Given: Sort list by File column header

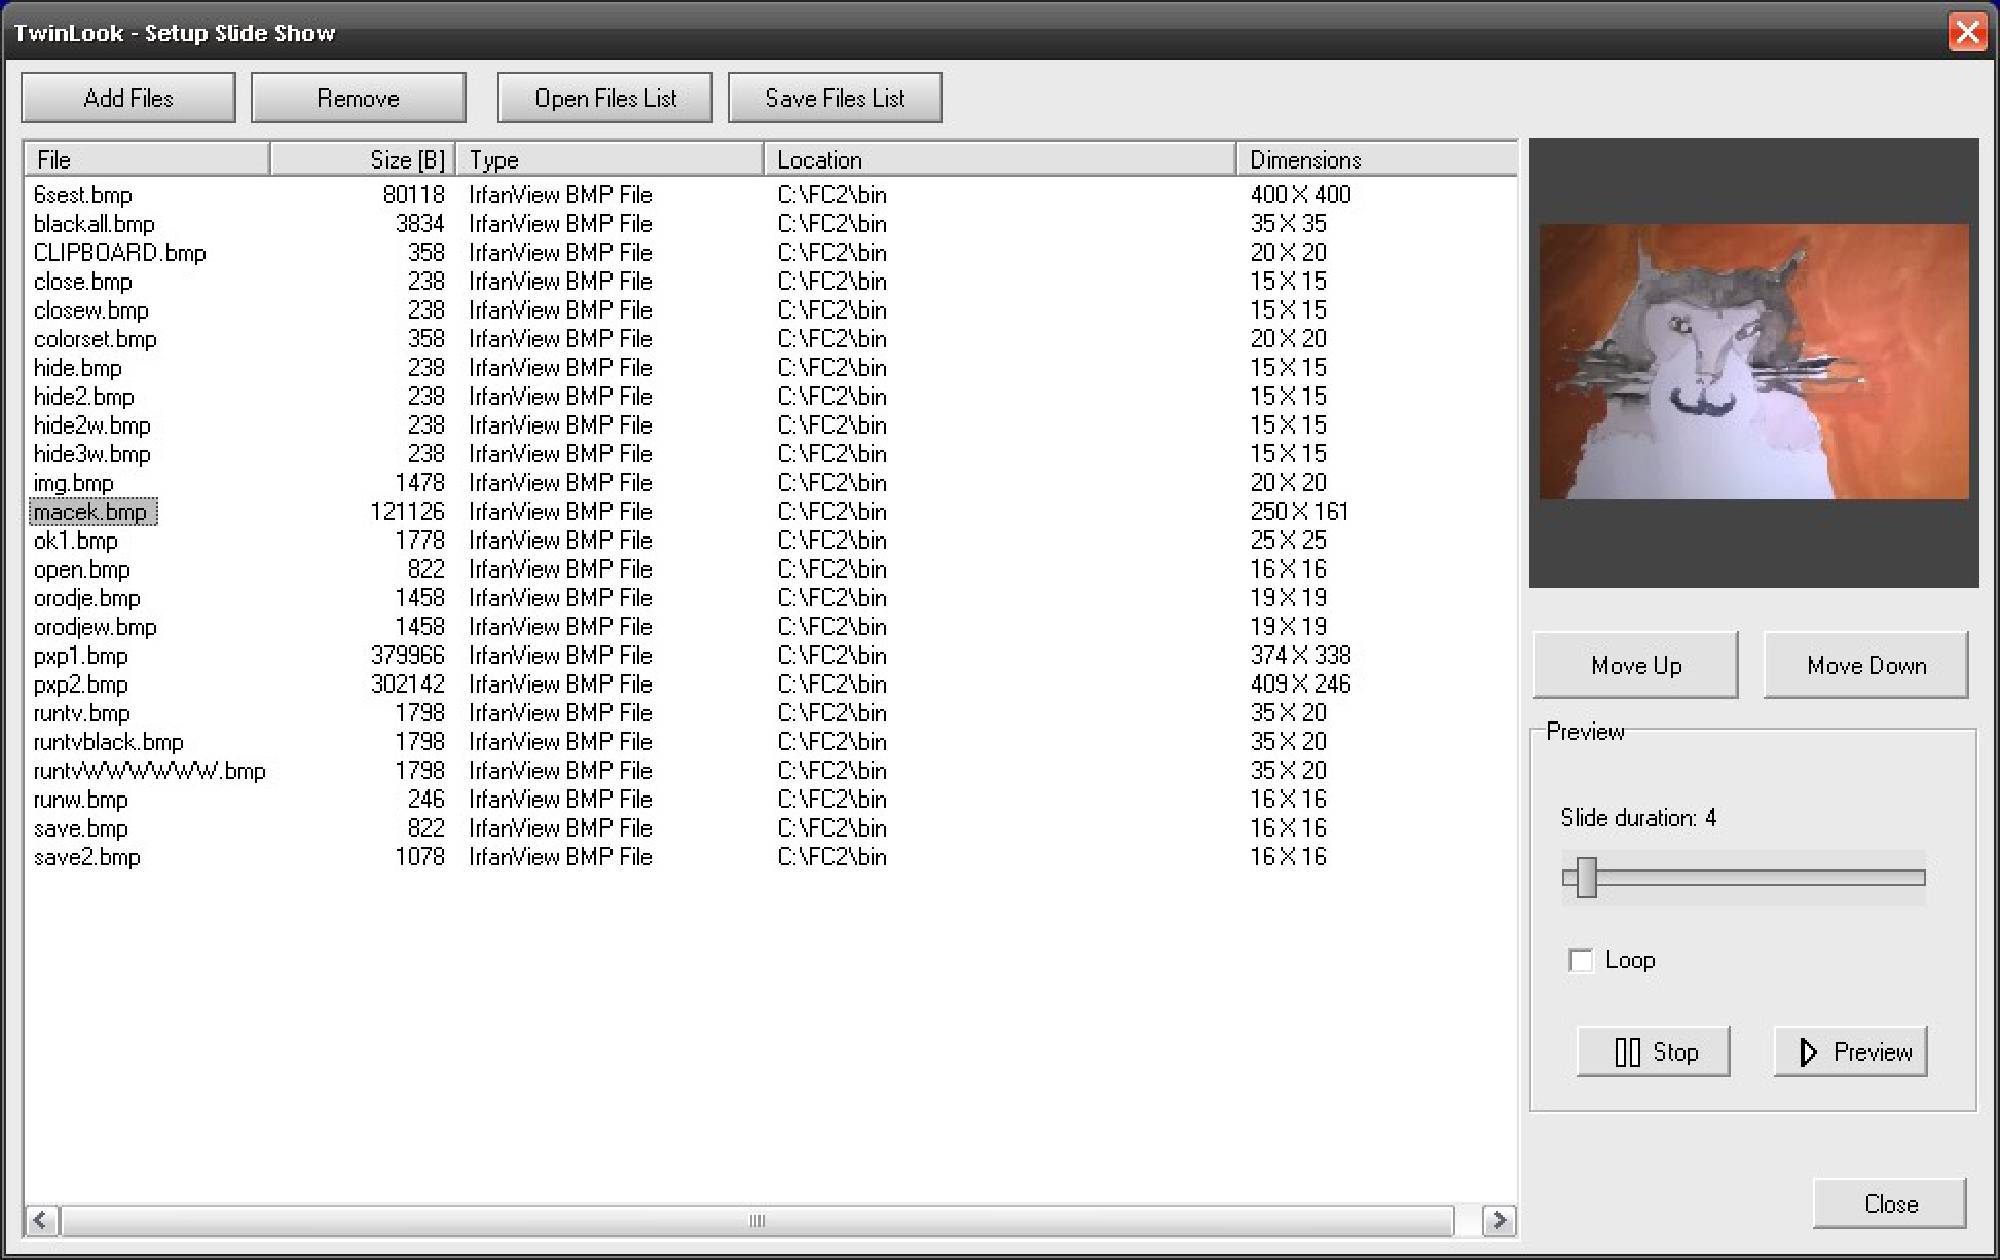Looking at the screenshot, I should pyautogui.click(x=146, y=160).
